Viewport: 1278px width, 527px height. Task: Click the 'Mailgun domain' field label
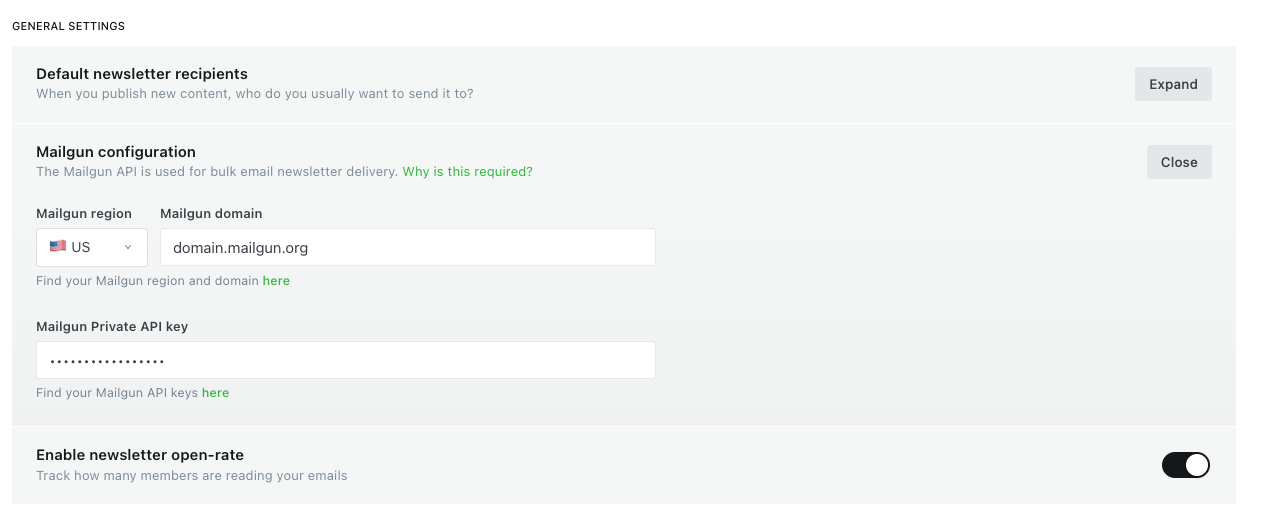pos(211,213)
